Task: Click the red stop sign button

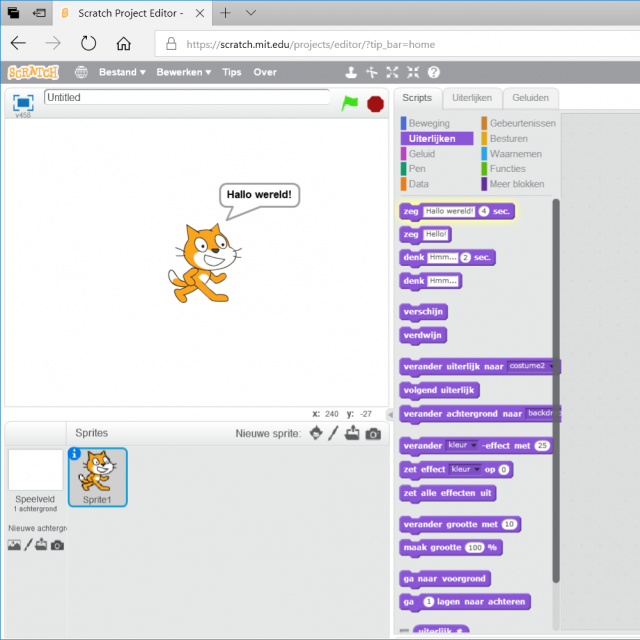Action: tap(375, 104)
